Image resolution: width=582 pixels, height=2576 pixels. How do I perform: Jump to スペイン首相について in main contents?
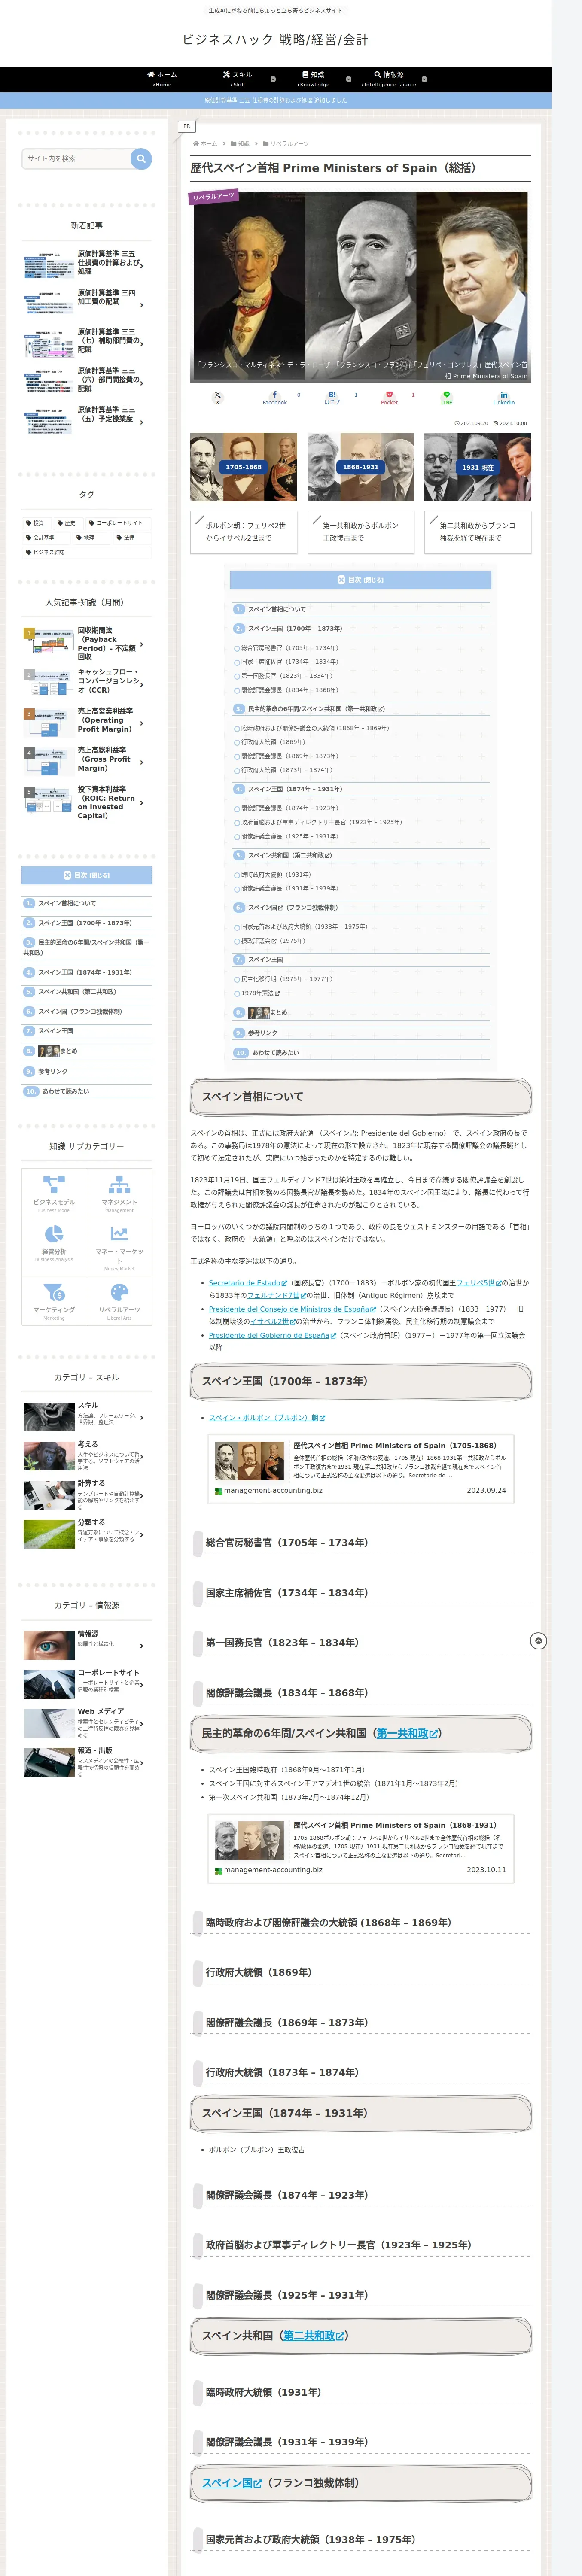[x=276, y=609]
